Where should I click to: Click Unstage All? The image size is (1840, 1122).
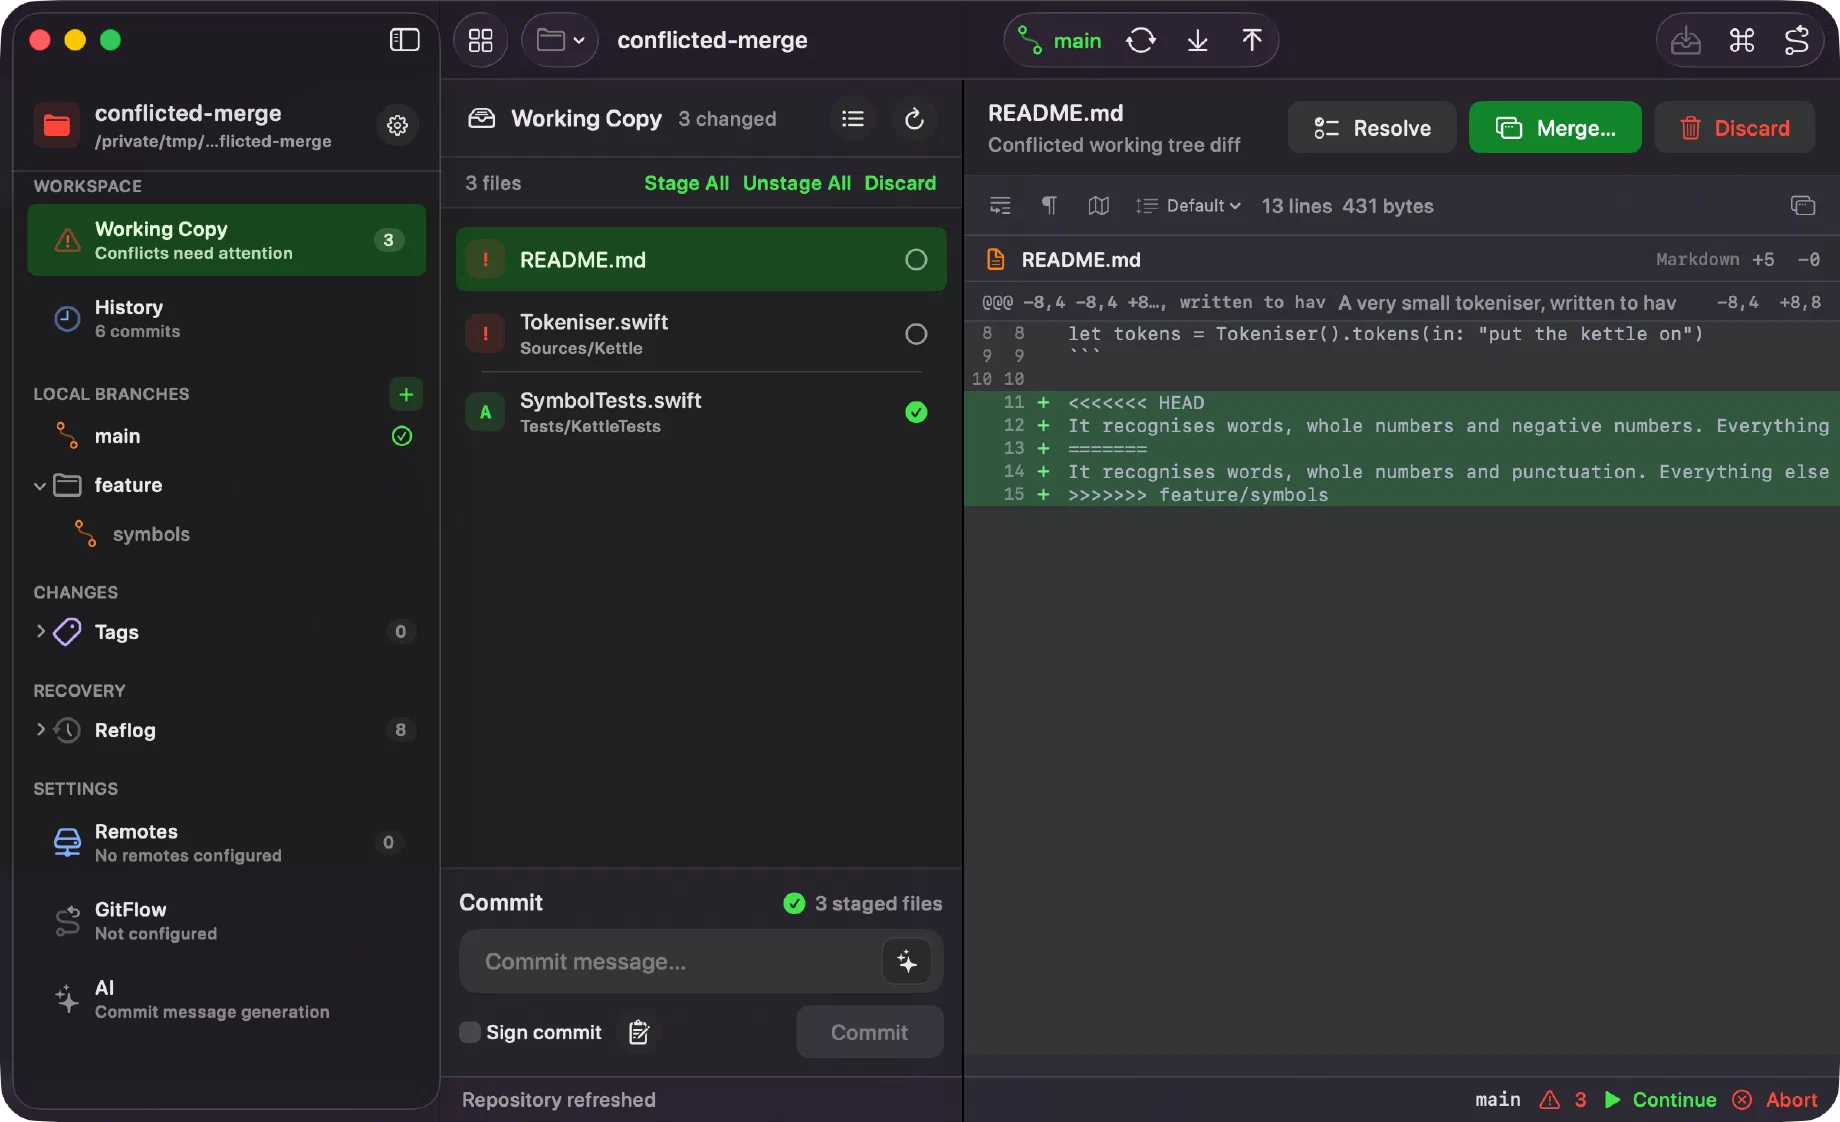click(797, 183)
